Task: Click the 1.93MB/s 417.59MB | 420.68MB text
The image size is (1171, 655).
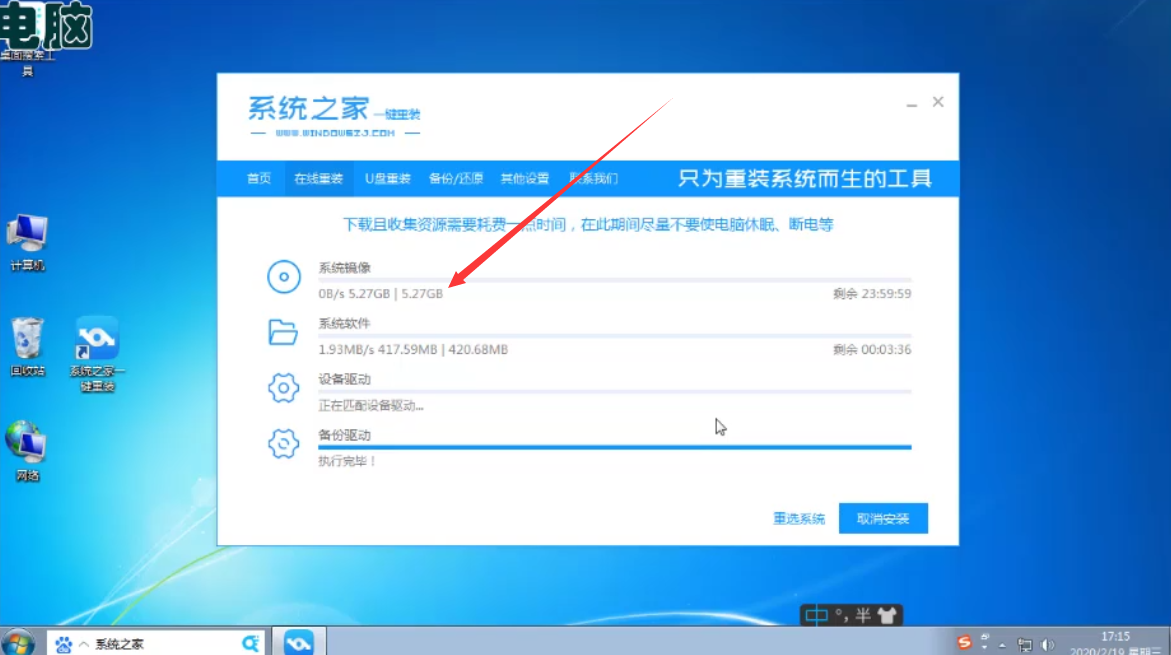Action: pos(413,350)
